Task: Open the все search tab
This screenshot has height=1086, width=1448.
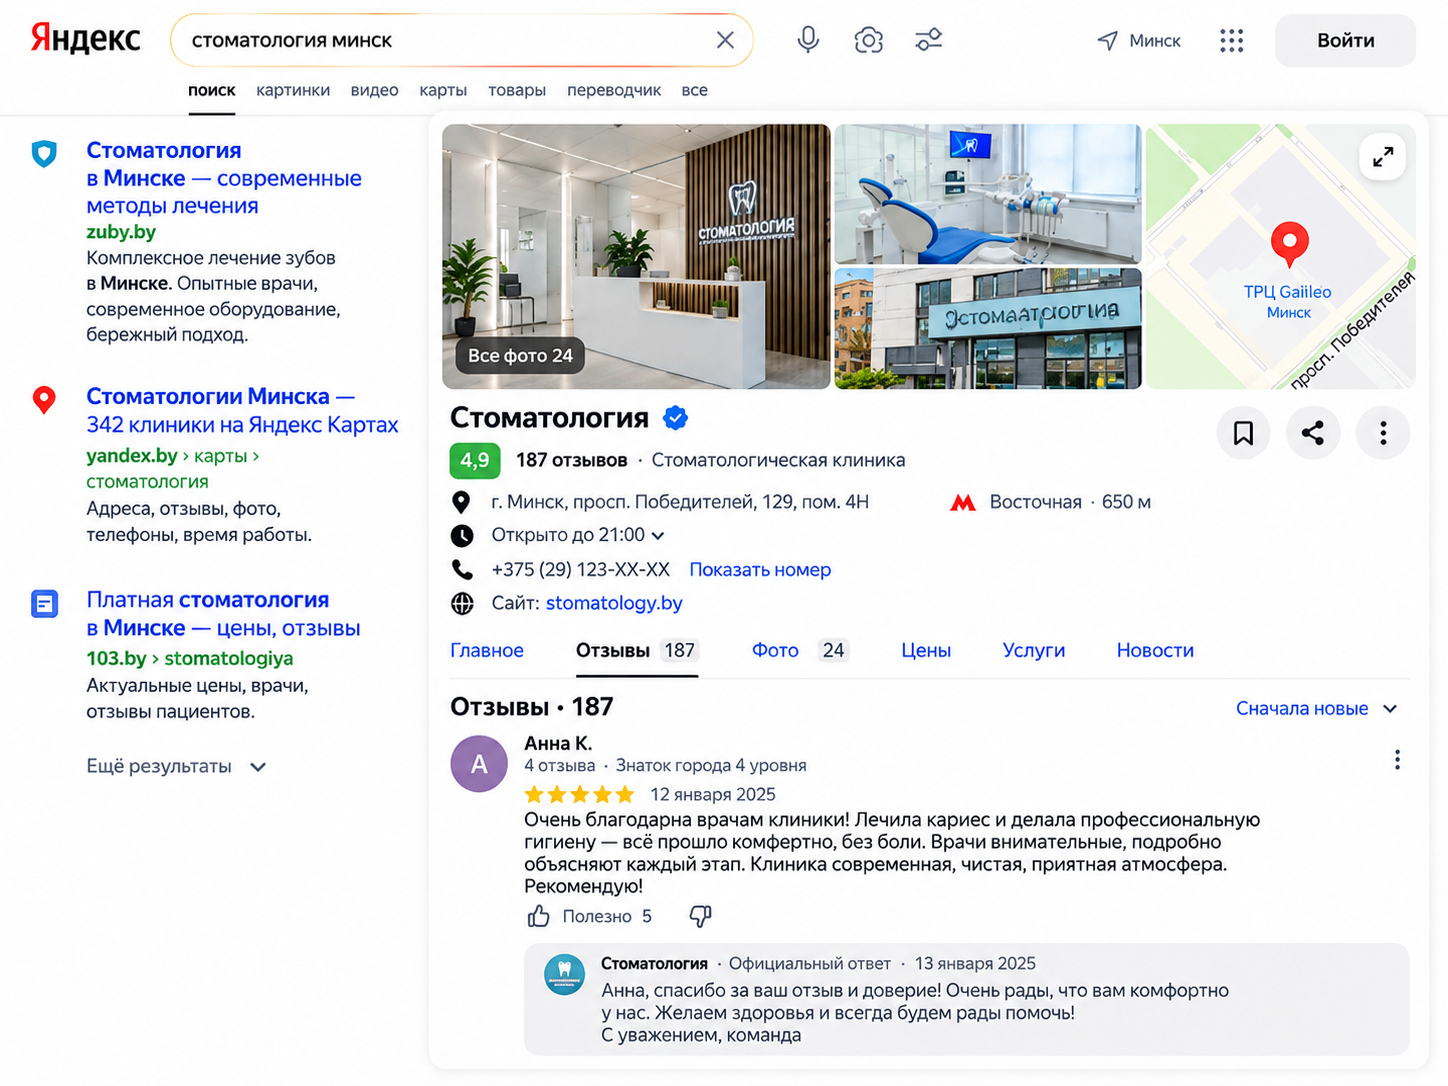Action: point(695,90)
